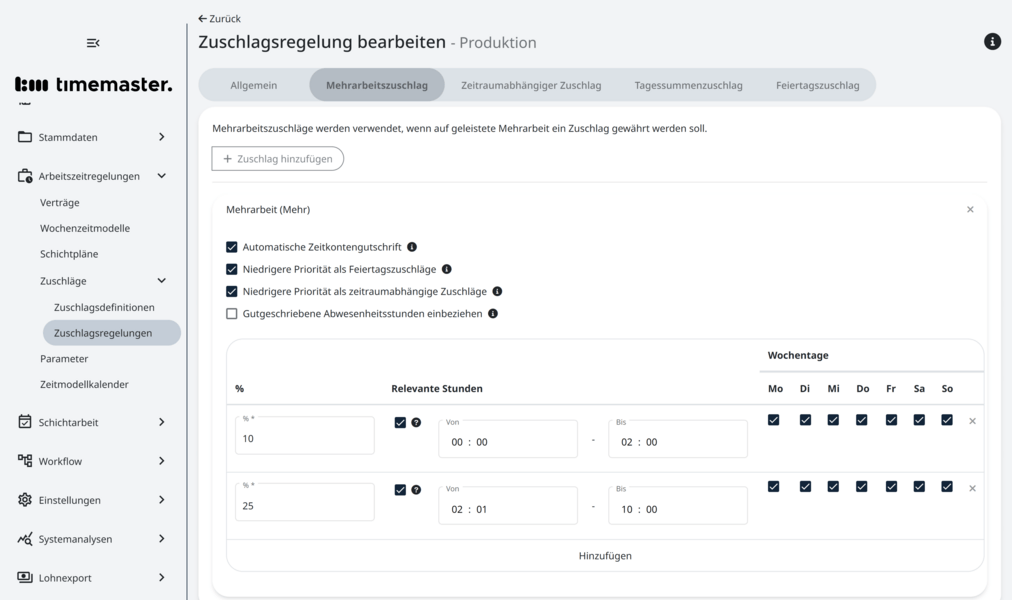This screenshot has width=1012, height=600.
Task: Close the Mehrarbeit (Mehr) panel
Action: point(970,210)
